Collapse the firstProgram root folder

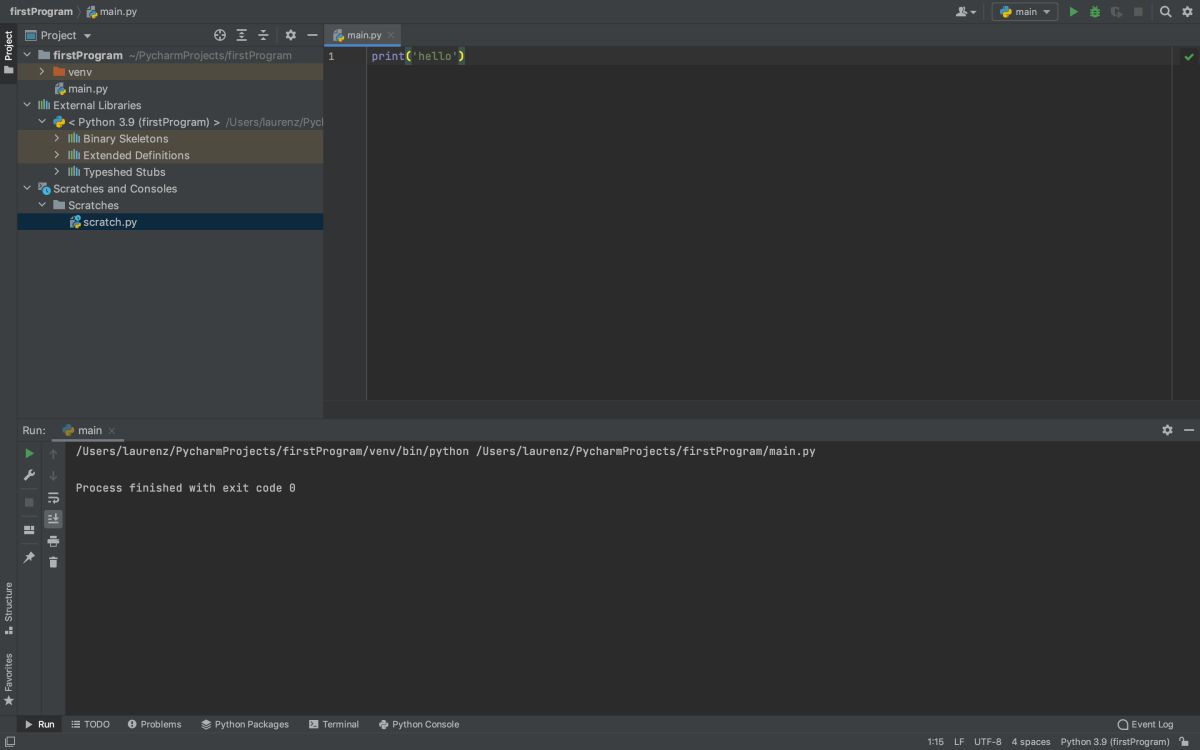(x=27, y=55)
